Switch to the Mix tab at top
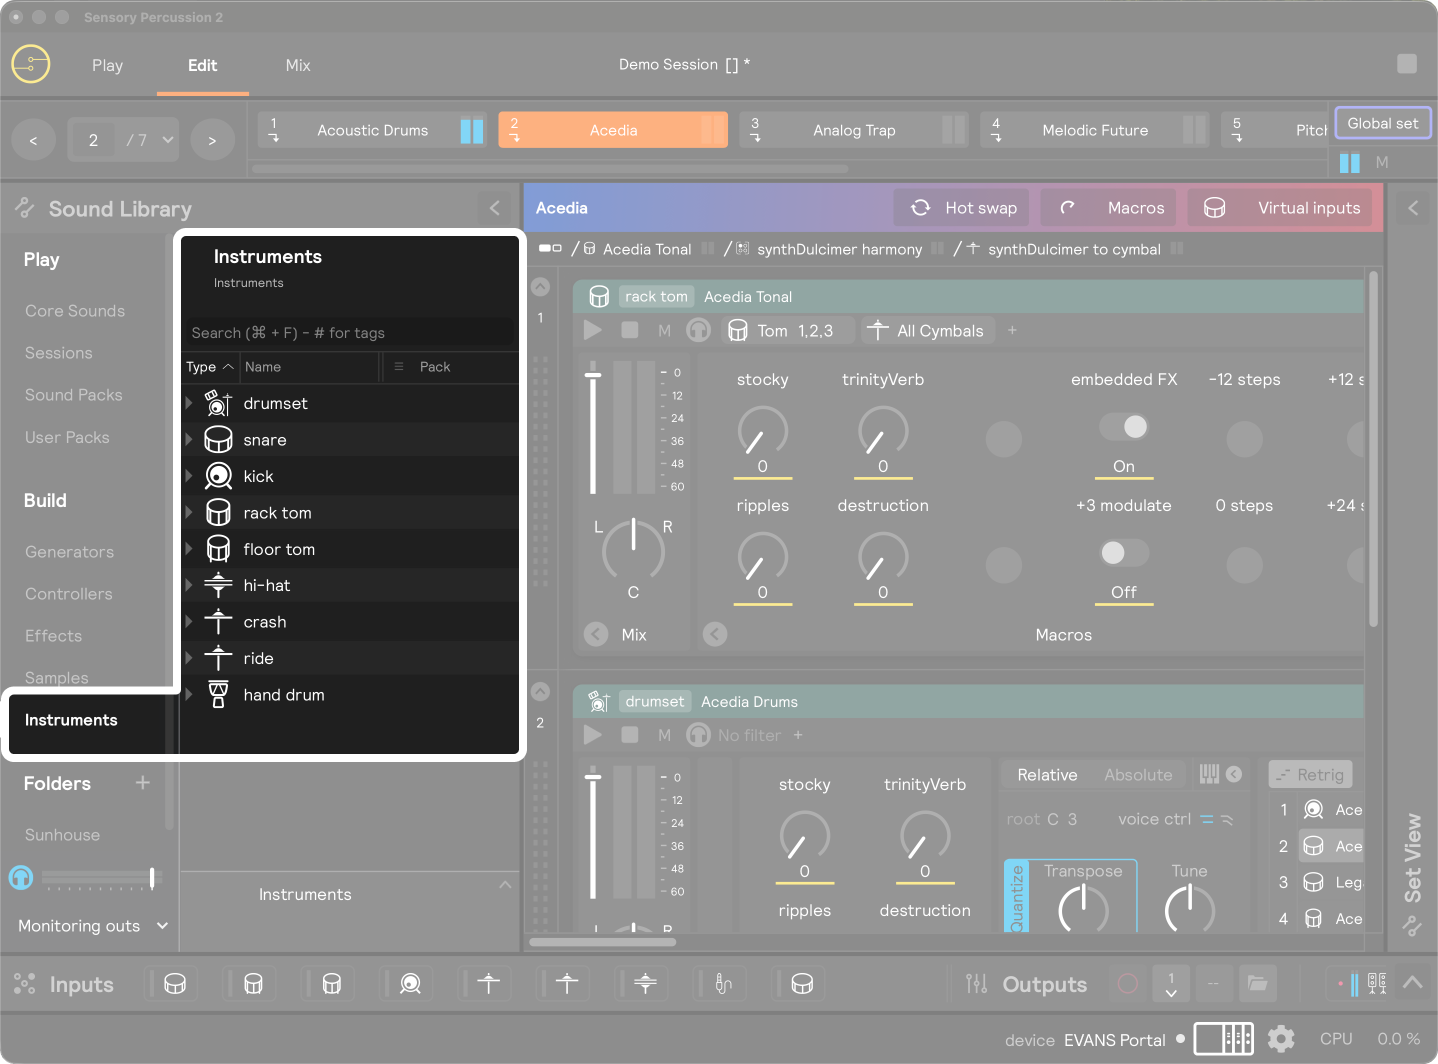The width and height of the screenshot is (1438, 1064). (x=298, y=65)
